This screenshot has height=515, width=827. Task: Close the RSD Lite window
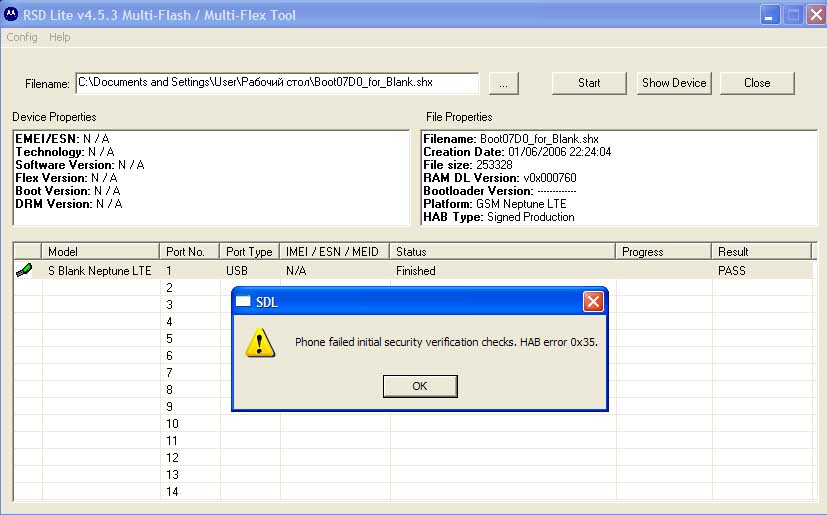coord(815,15)
